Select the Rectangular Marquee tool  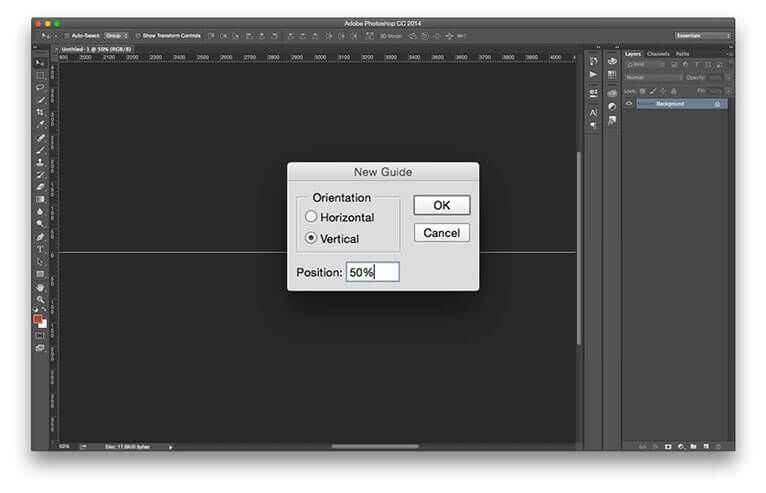click(x=40, y=75)
